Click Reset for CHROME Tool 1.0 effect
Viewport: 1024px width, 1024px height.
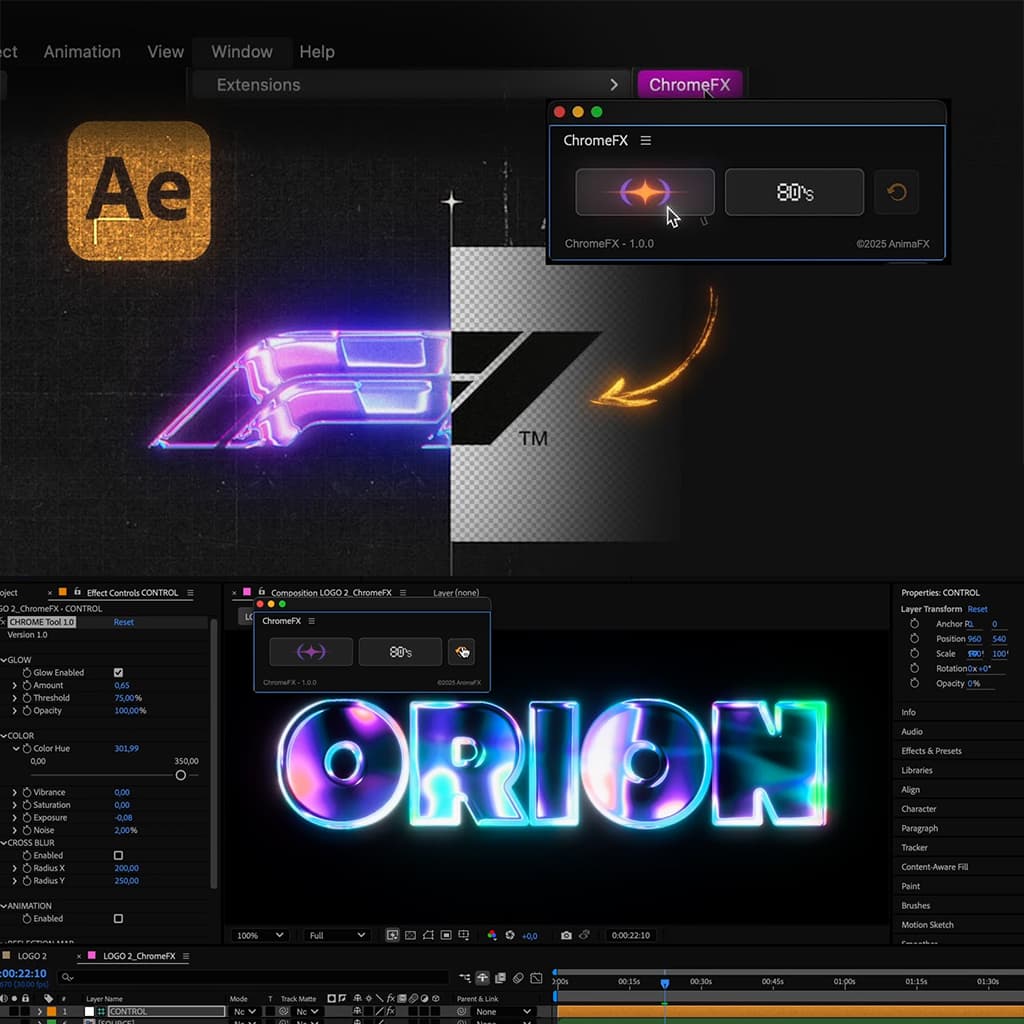coord(123,622)
